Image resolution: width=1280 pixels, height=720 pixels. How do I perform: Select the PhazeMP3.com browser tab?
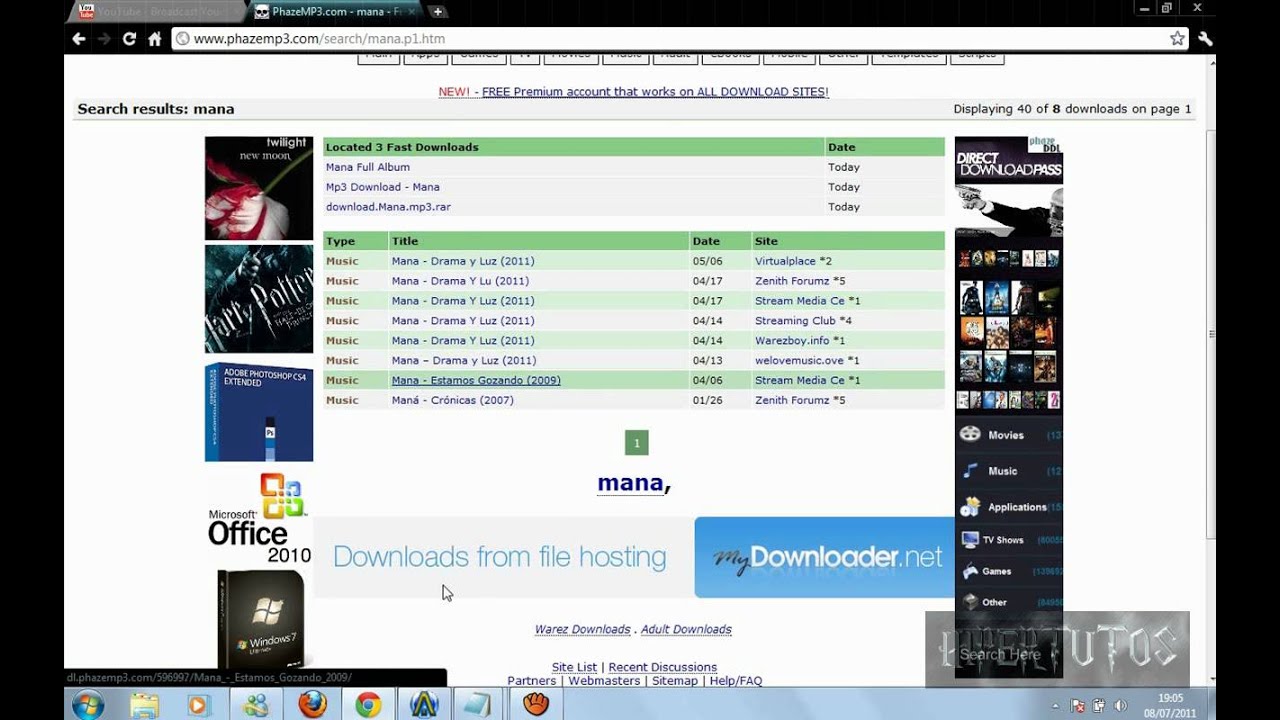coord(335,12)
